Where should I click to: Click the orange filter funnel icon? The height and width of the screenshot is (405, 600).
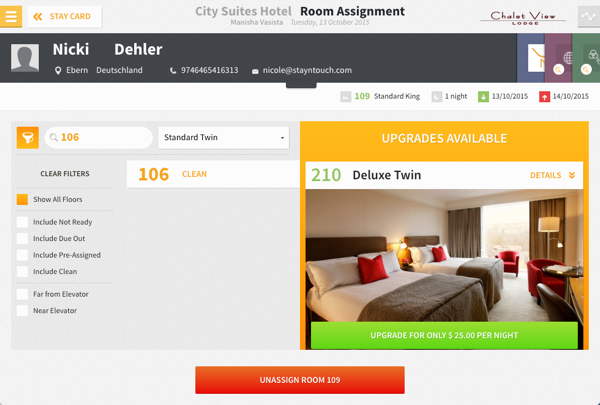[x=28, y=137]
